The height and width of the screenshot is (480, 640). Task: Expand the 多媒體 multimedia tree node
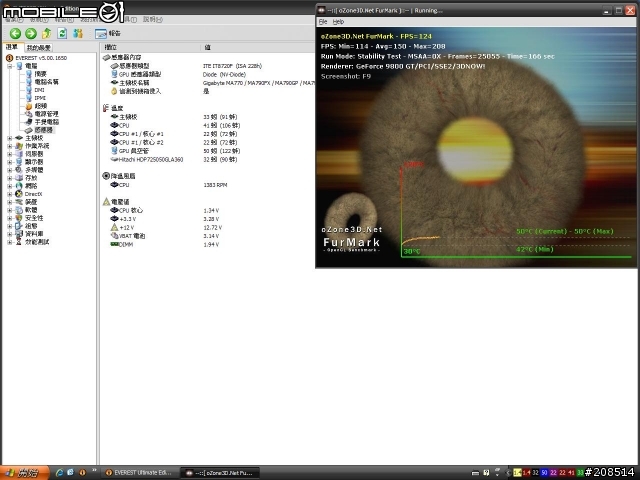coord(10,170)
